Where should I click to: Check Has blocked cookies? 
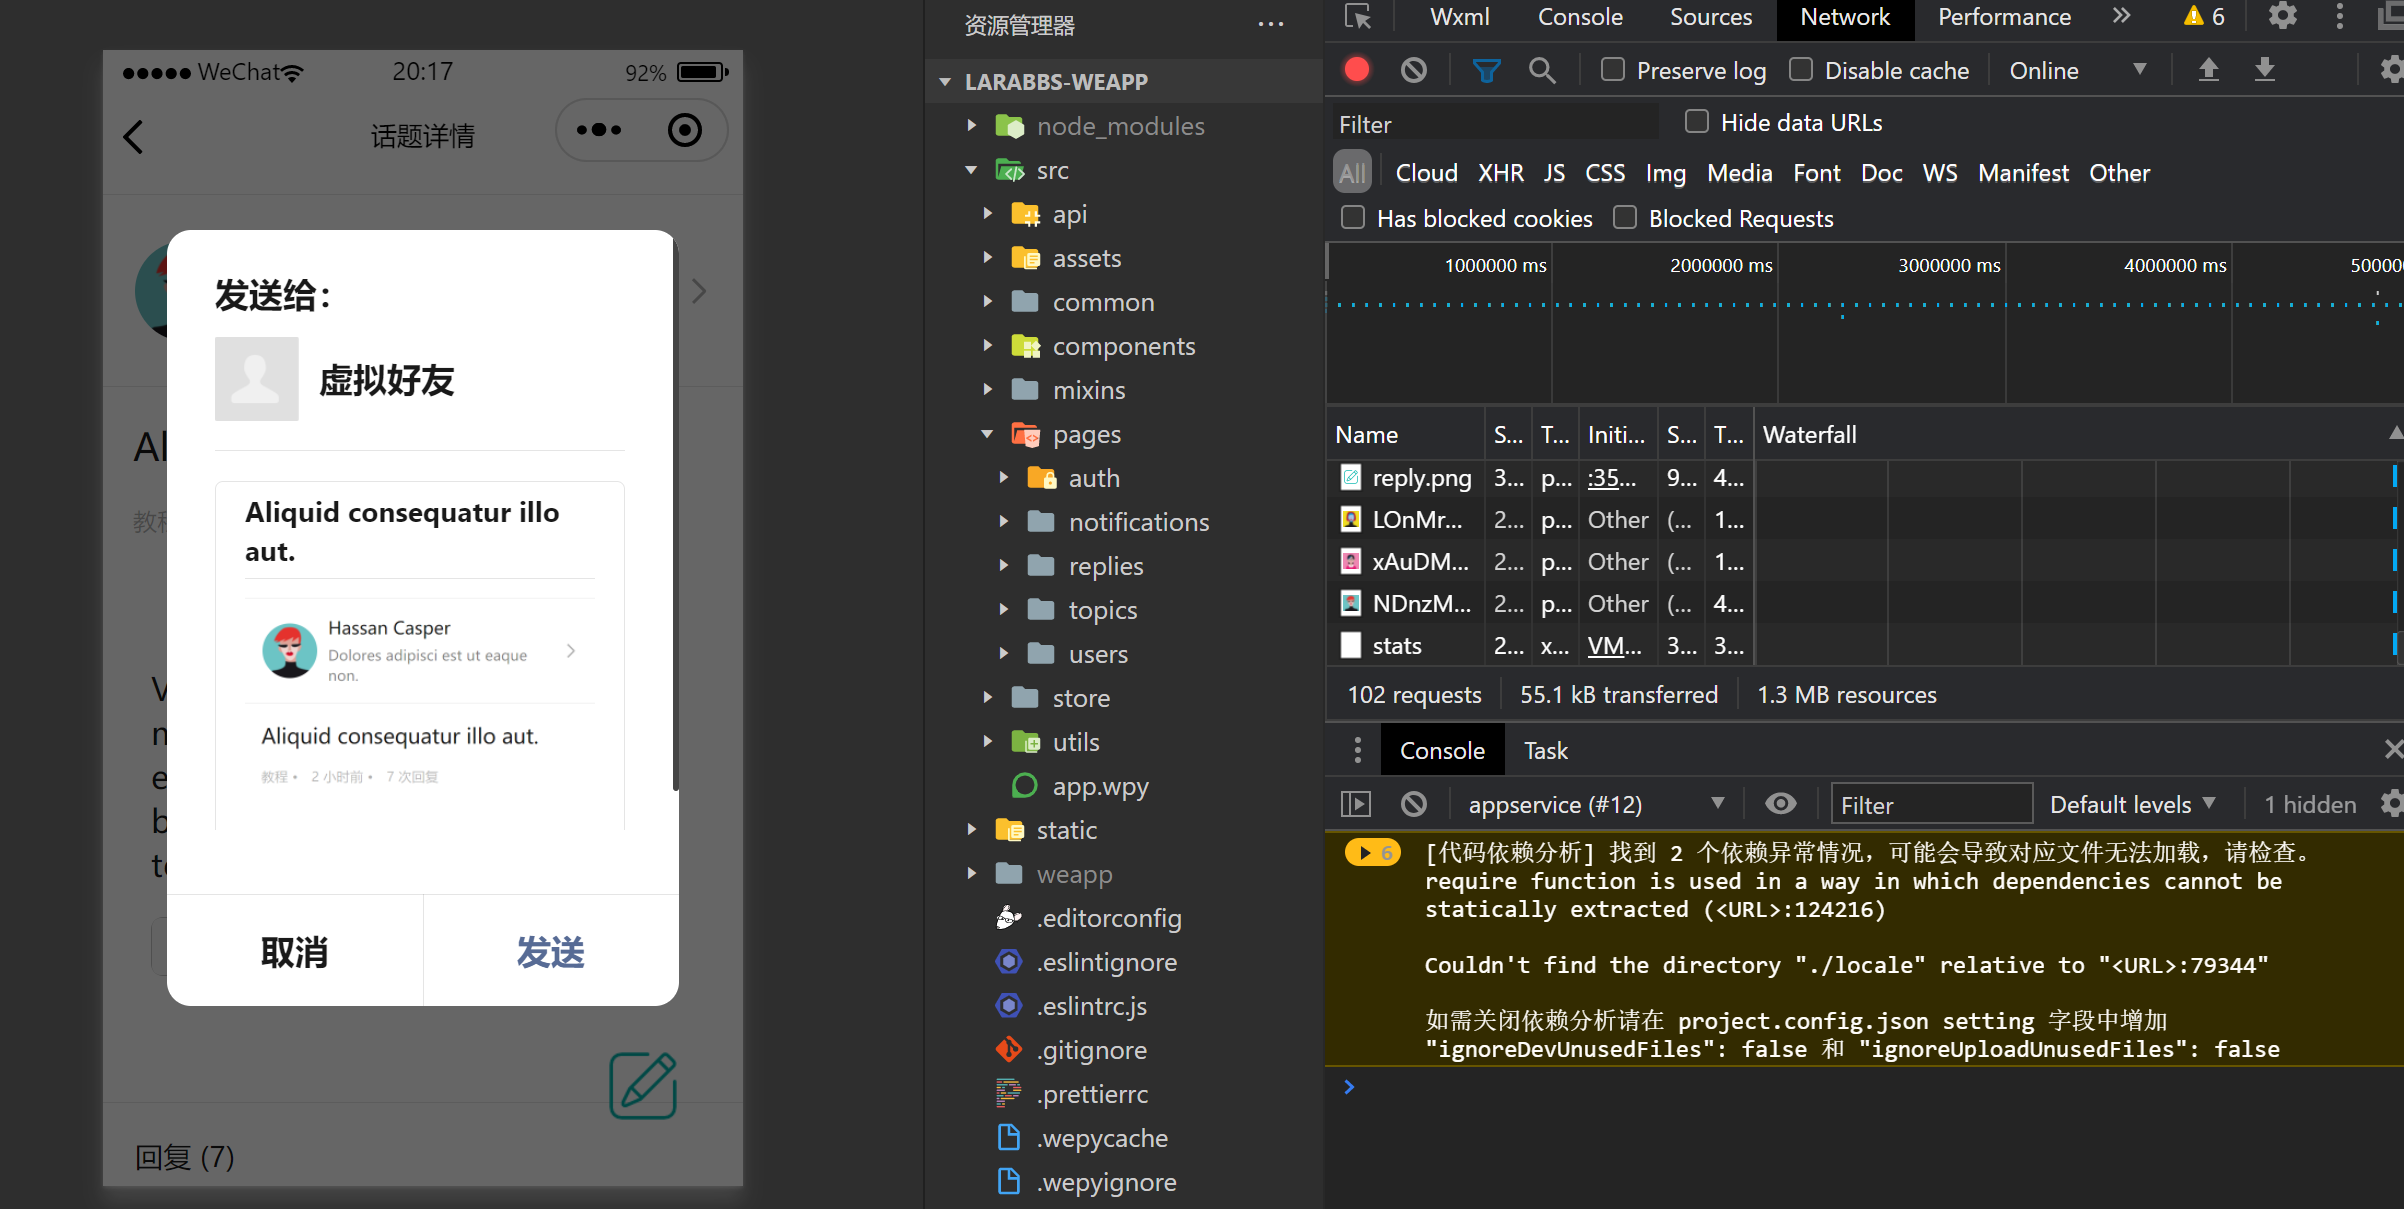1352,217
